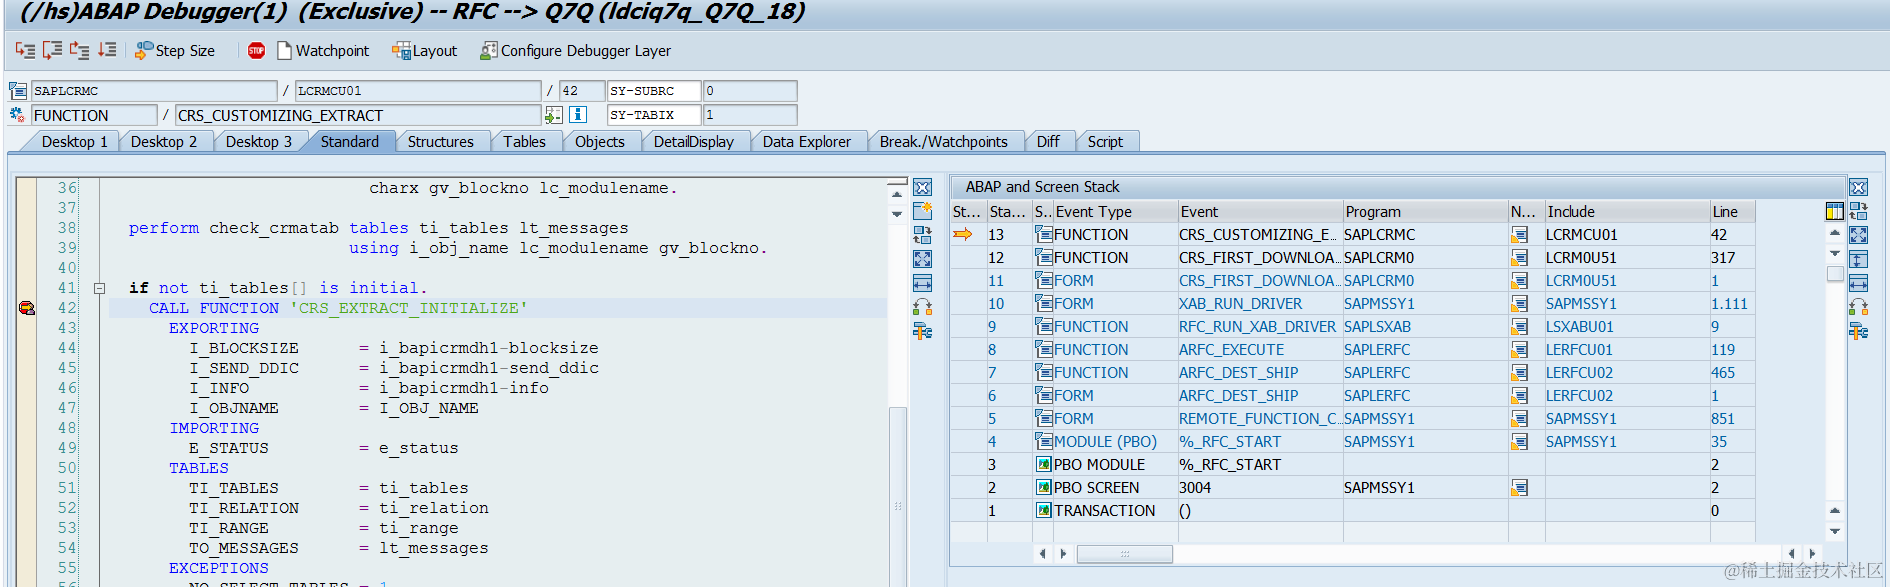Image resolution: width=1890 pixels, height=587 pixels.
Task: Click program icon beside SAPLCRMC field
Action: [18, 90]
